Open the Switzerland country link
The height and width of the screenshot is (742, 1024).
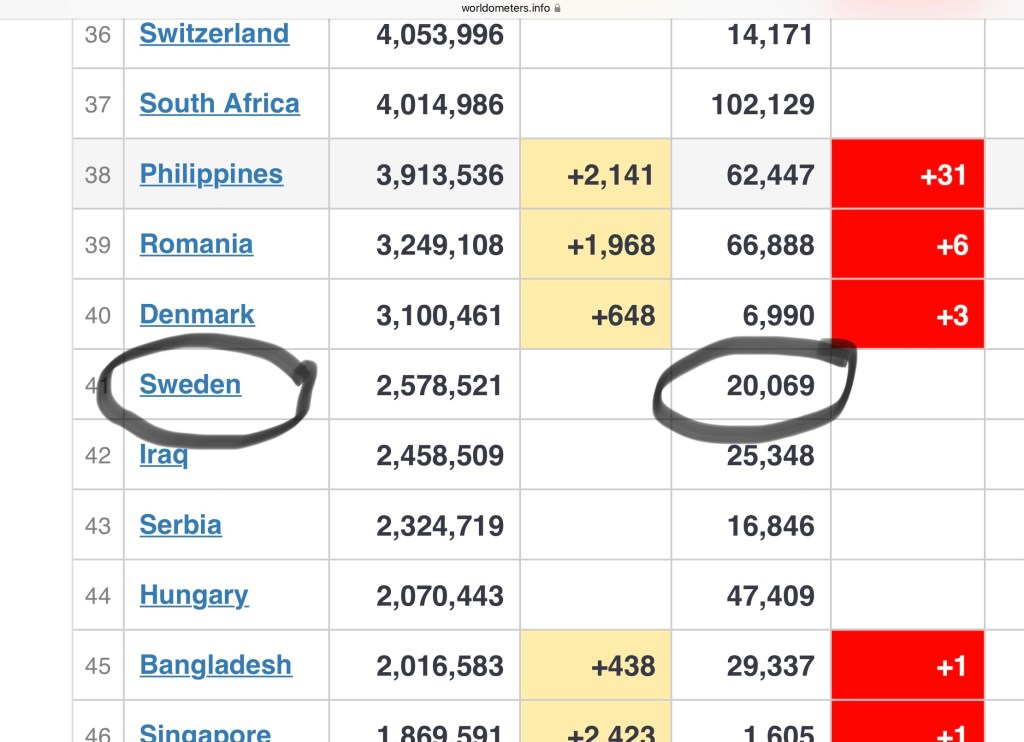[214, 34]
